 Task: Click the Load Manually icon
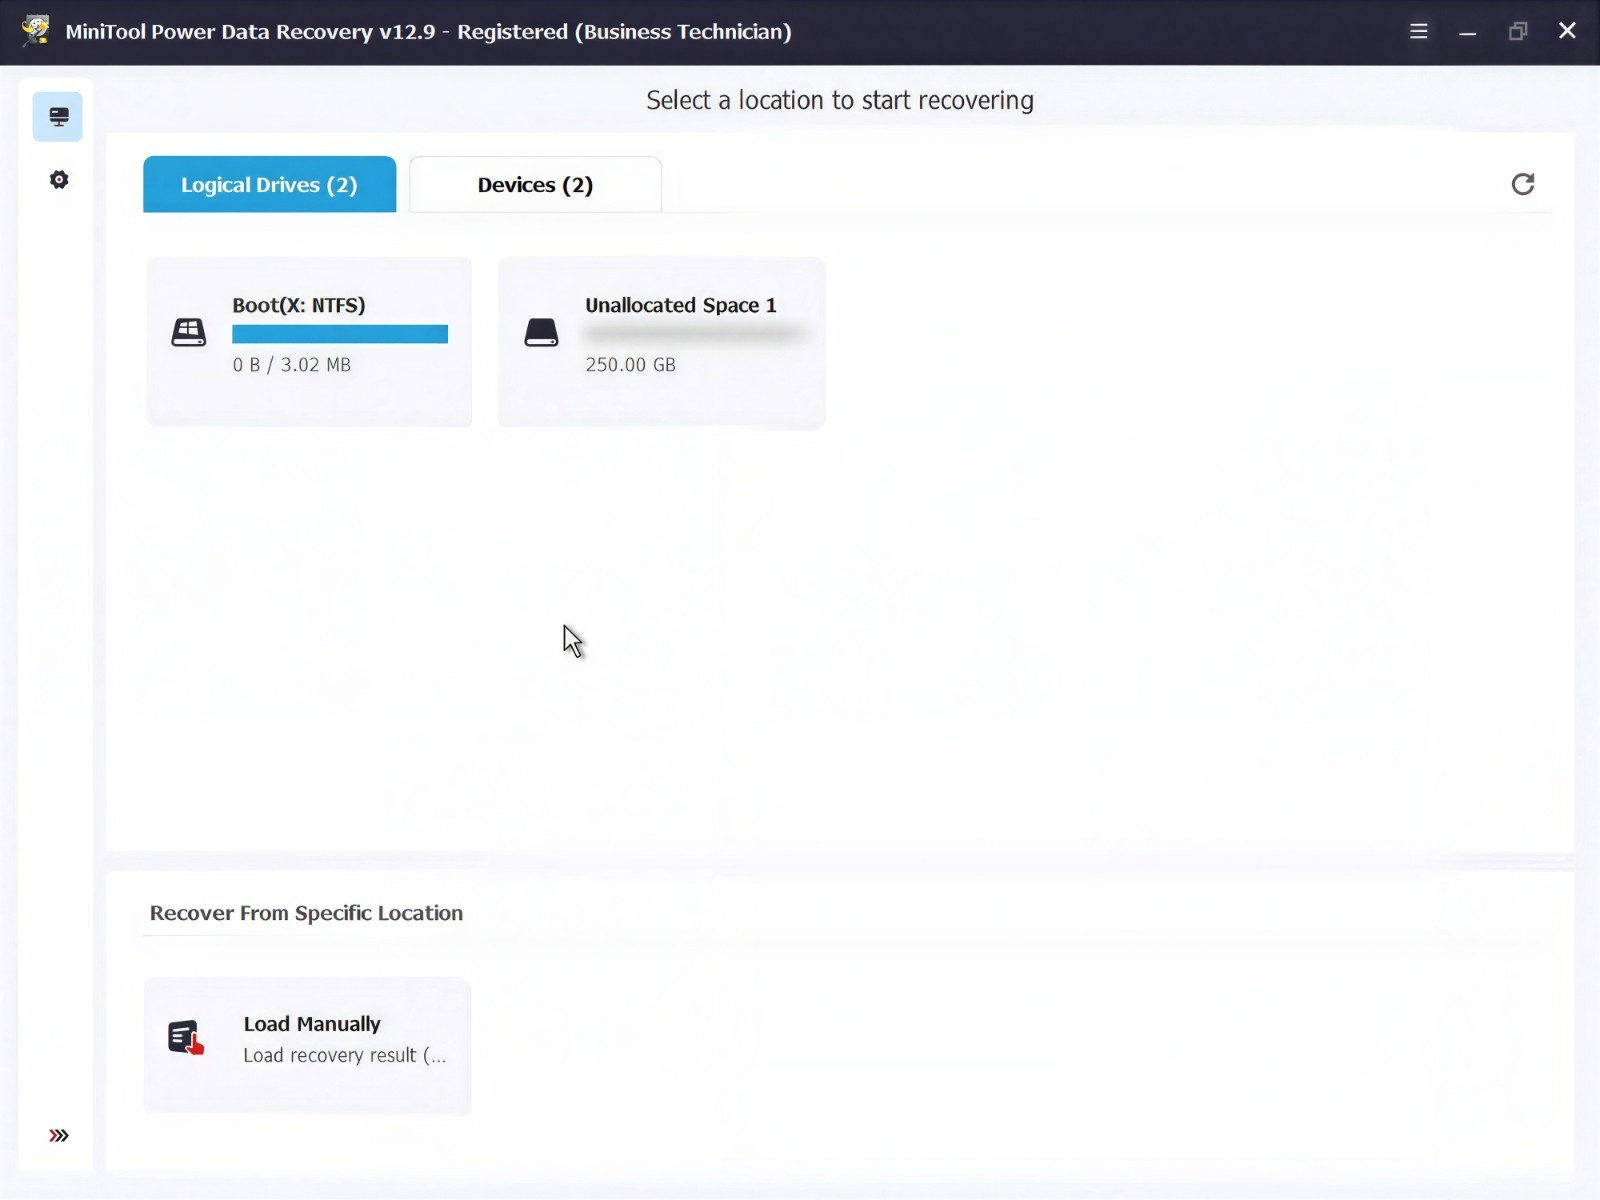[186, 1038]
